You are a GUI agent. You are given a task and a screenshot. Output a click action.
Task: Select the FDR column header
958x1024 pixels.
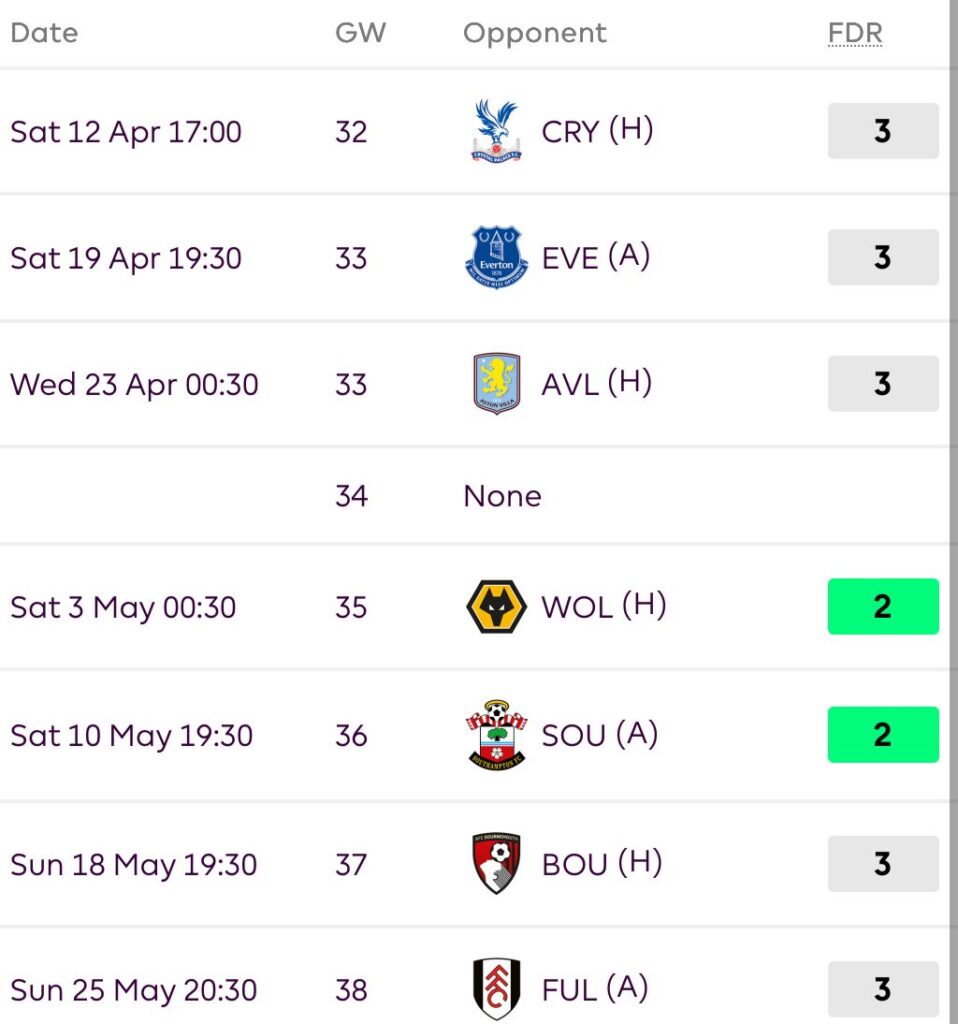click(855, 33)
